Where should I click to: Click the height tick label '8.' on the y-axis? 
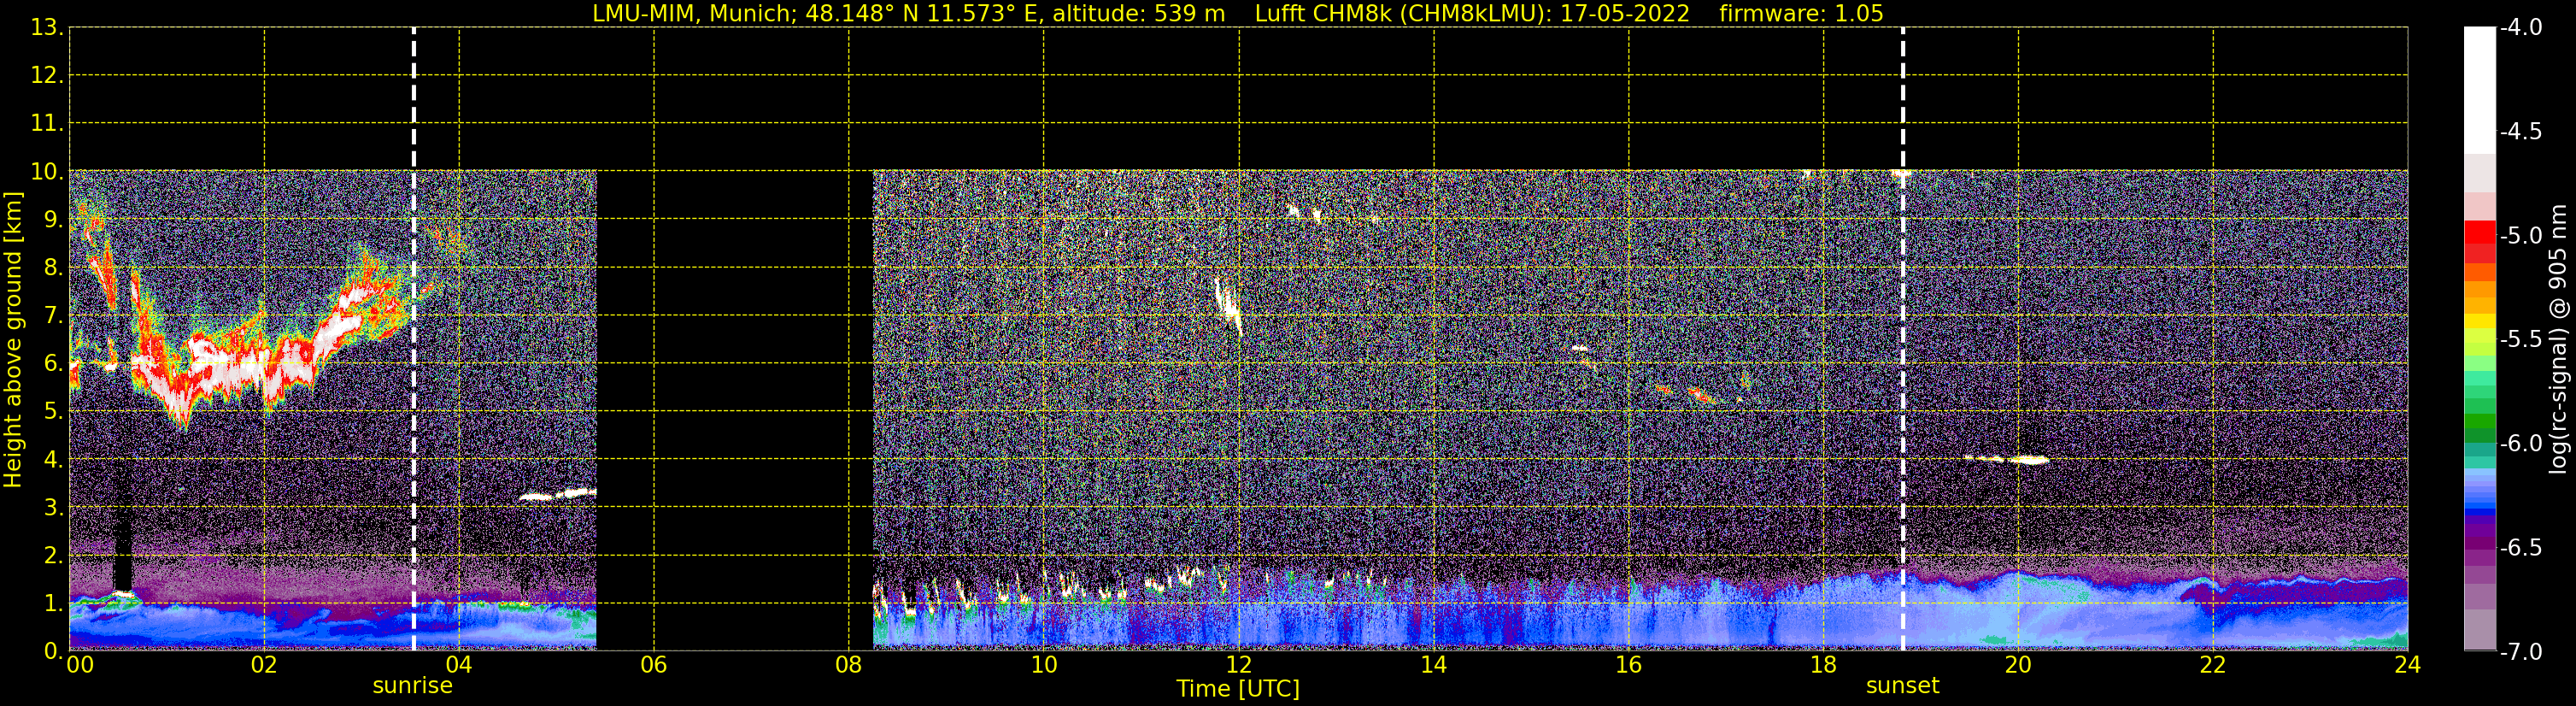(x=53, y=268)
